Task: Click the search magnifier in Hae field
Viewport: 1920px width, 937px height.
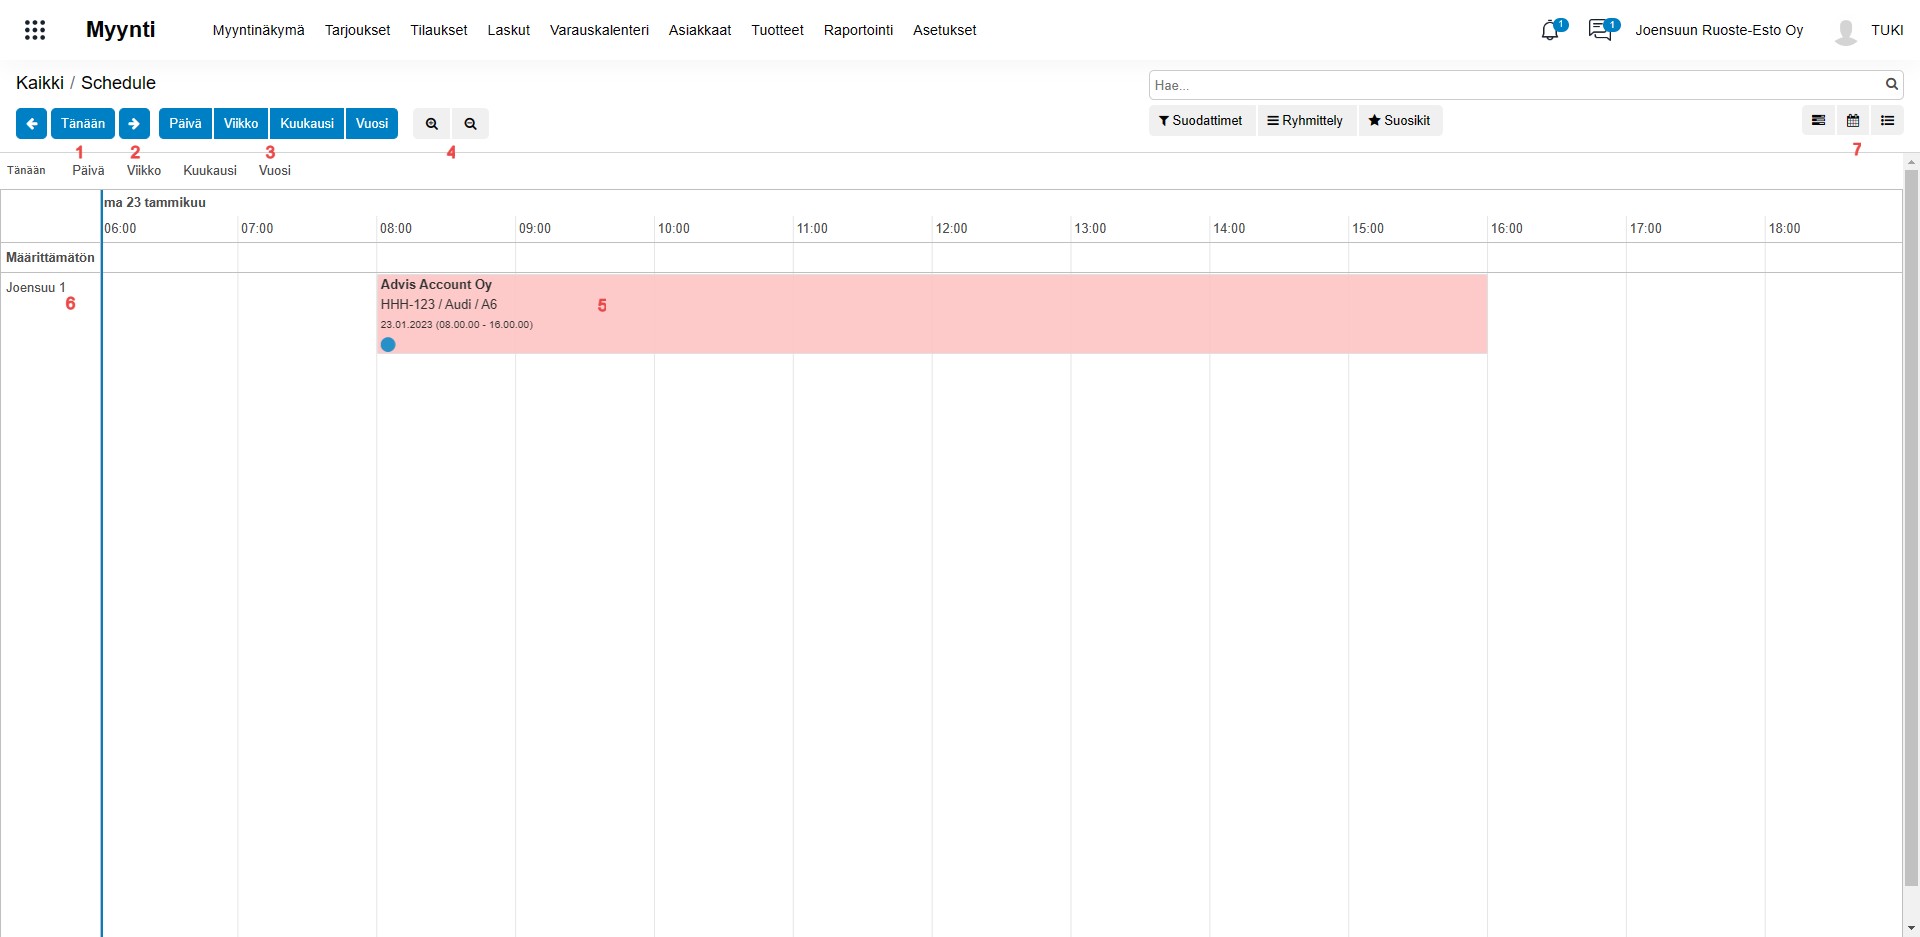Action: [x=1892, y=85]
